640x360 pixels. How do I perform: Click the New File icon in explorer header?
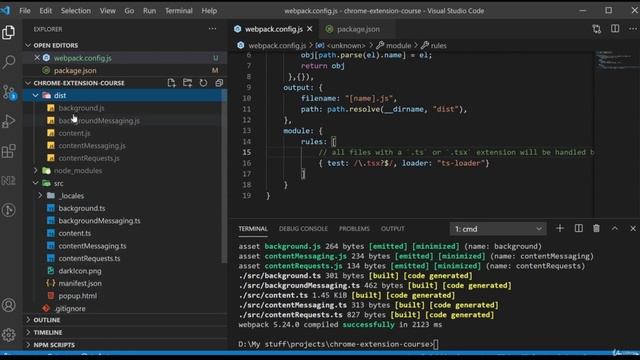tap(171, 83)
